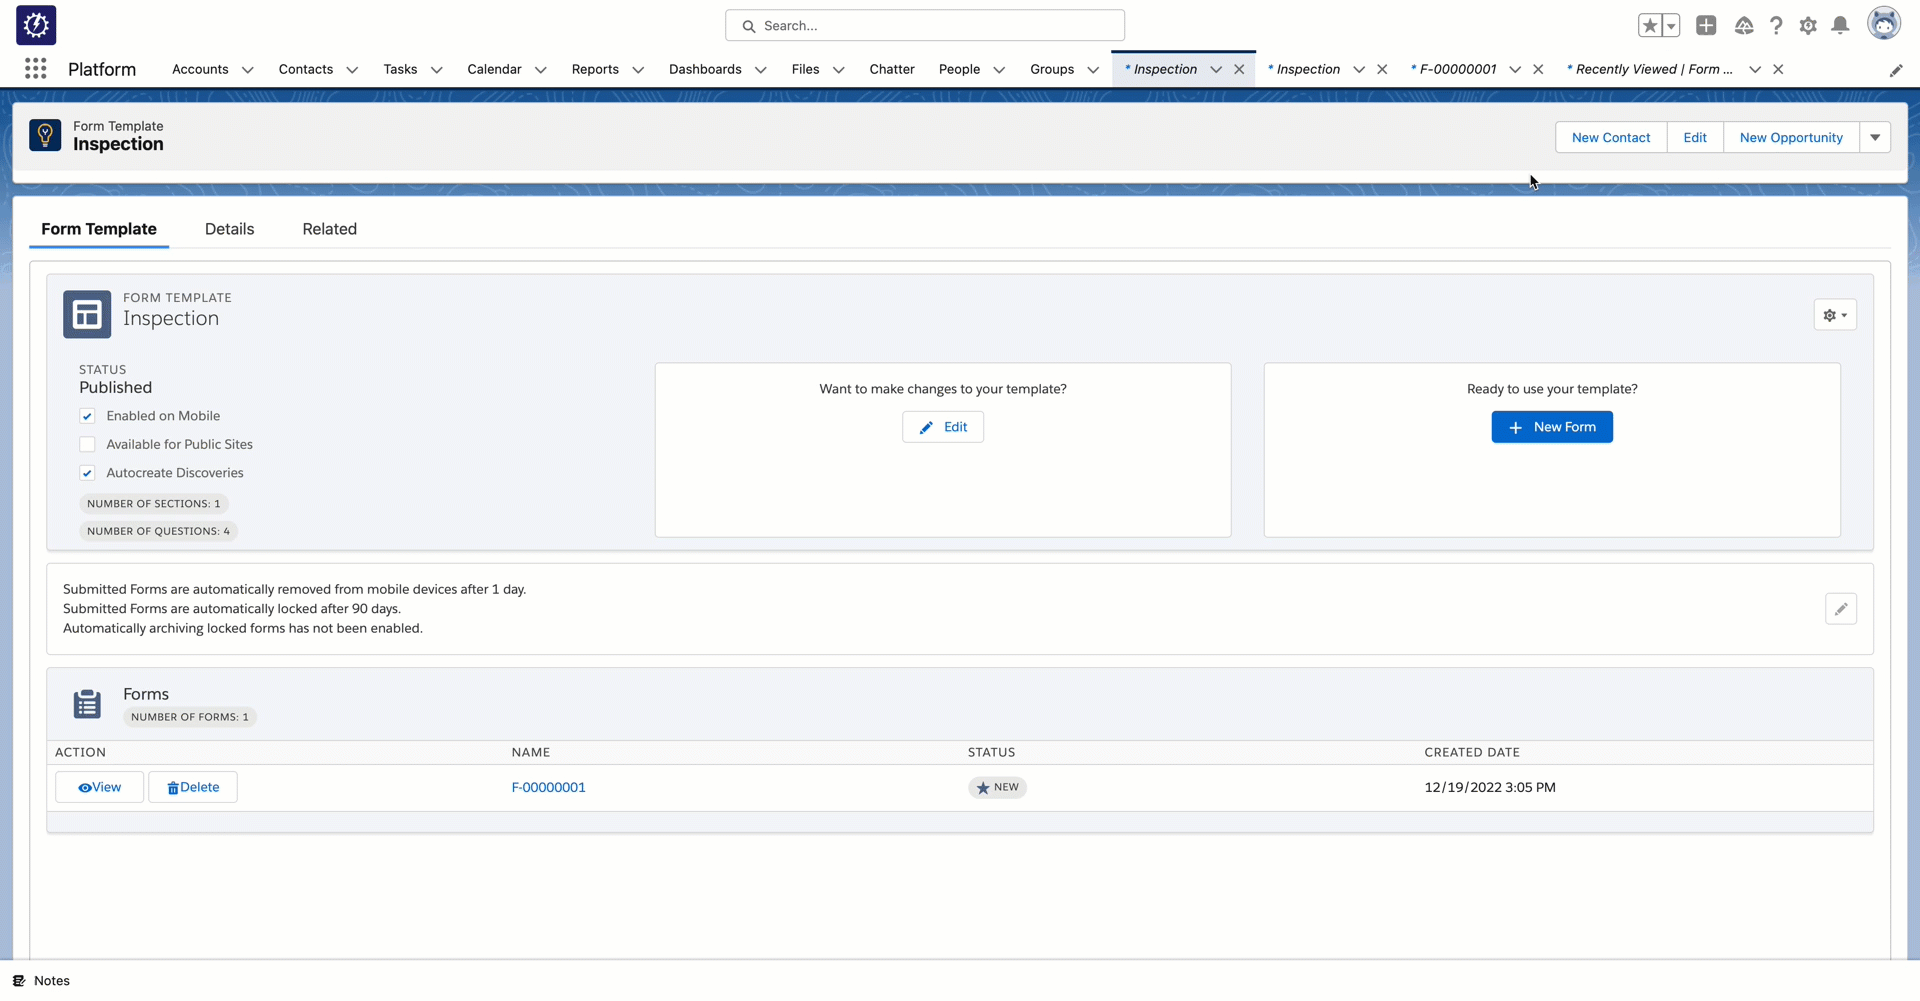Open the user profile avatar
Screen dimensions: 1920x1001
[x=1884, y=24]
